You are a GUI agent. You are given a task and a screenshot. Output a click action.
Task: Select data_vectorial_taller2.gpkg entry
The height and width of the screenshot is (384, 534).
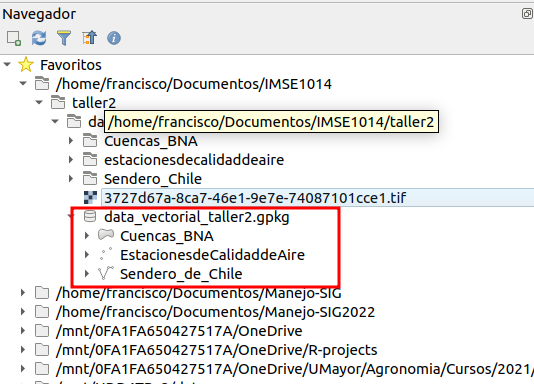pyautogui.click(x=197, y=217)
